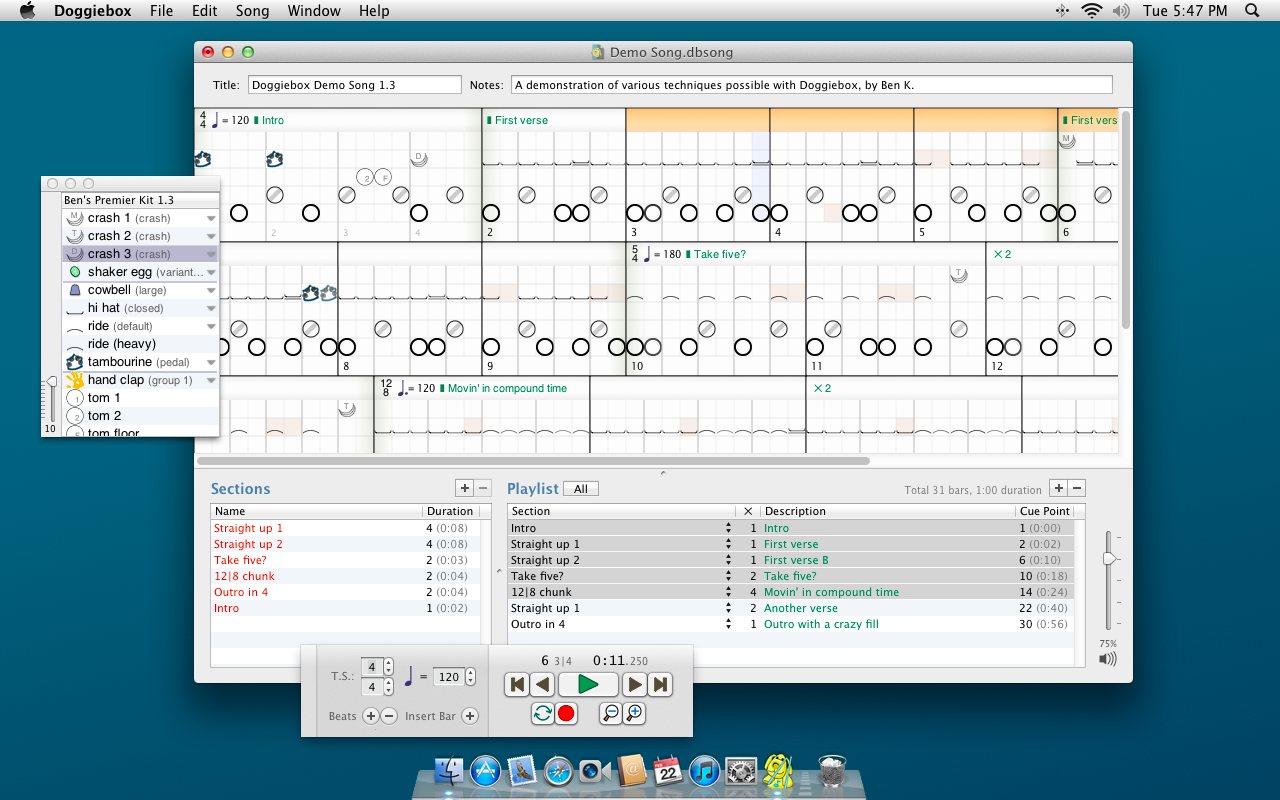Image resolution: width=1280 pixels, height=800 pixels.
Task: Select the green shaker egg icon
Action: point(75,272)
